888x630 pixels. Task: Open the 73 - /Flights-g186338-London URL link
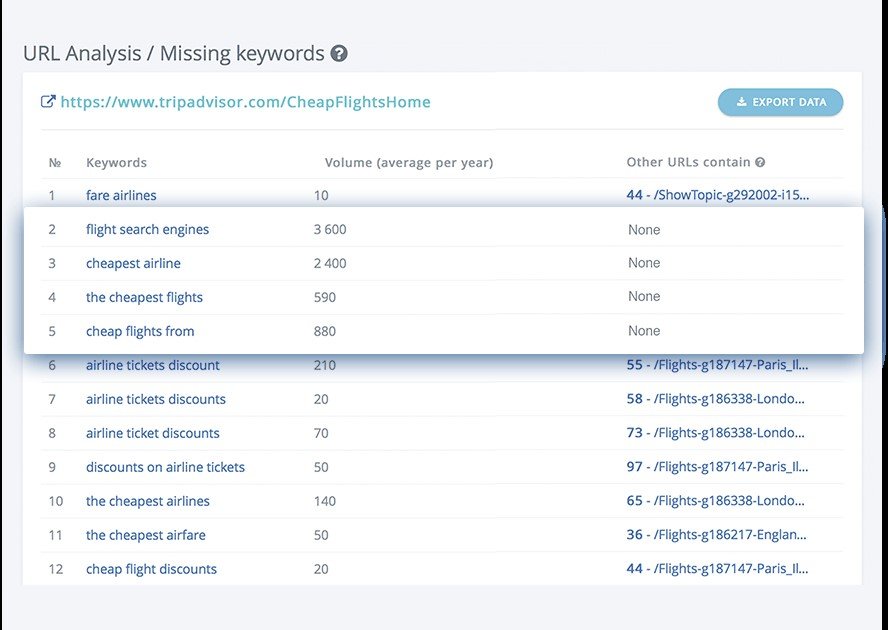pos(715,433)
